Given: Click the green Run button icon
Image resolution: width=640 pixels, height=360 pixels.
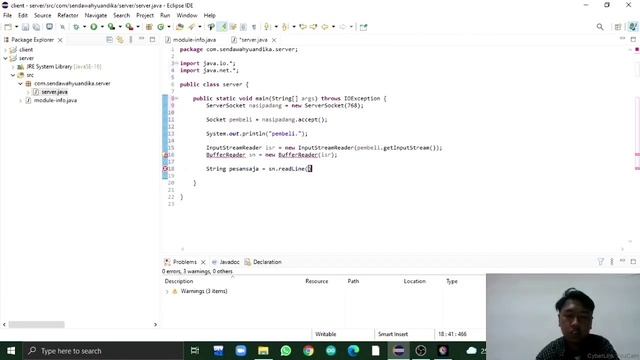Looking at the screenshot, I should coord(93,27).
